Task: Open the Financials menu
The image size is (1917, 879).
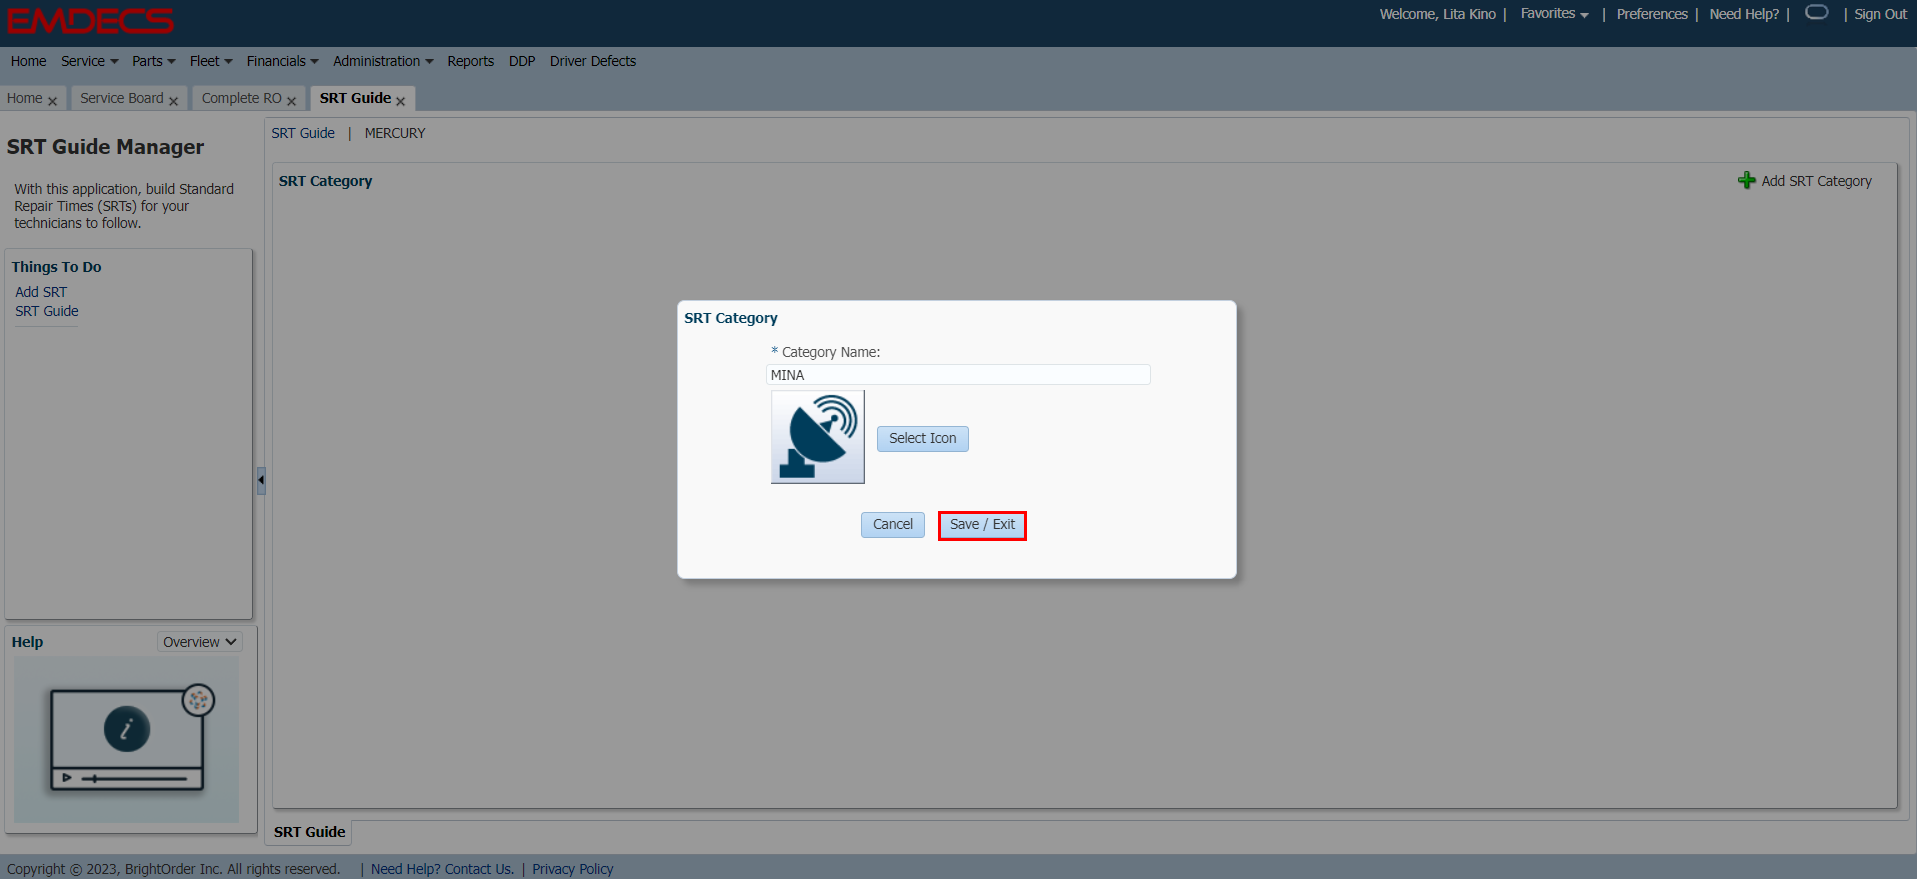Action: pyautogui.click(x=282, y=61)
